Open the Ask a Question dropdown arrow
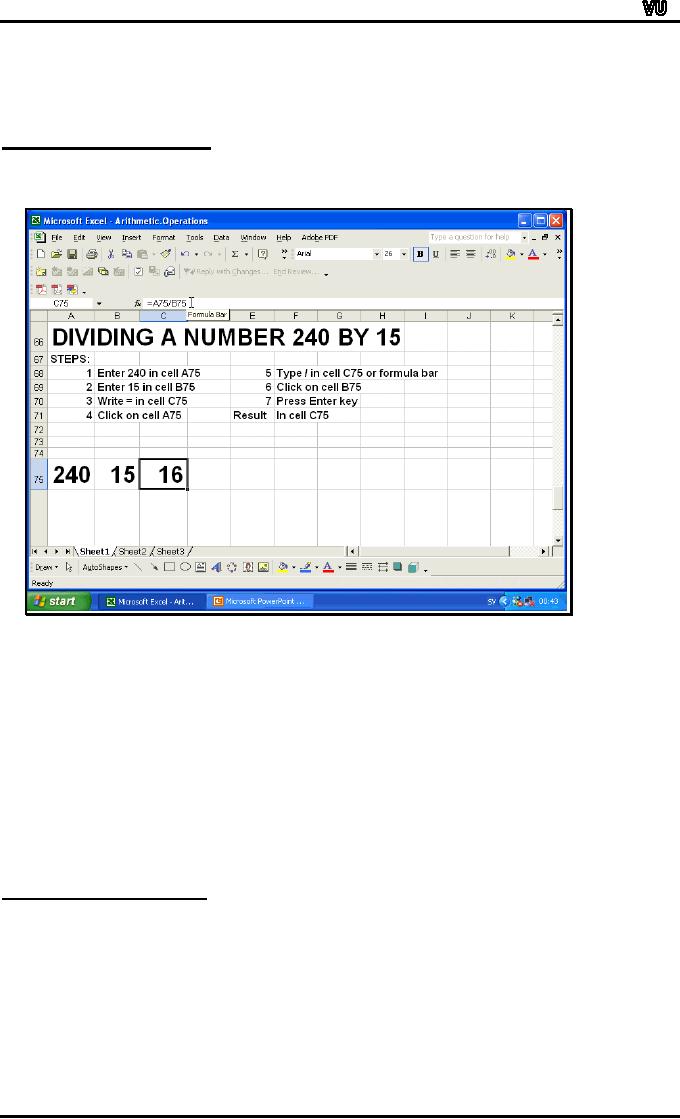This screenshot has height=1119, width=680. pyautogui.click(x=524, y=237)
